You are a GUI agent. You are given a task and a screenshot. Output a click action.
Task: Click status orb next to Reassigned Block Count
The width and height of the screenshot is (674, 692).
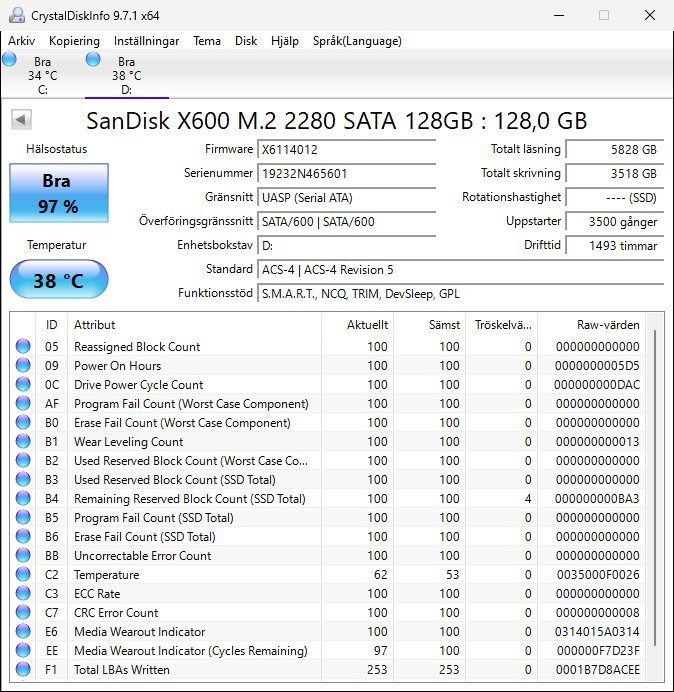click(23, 347)
